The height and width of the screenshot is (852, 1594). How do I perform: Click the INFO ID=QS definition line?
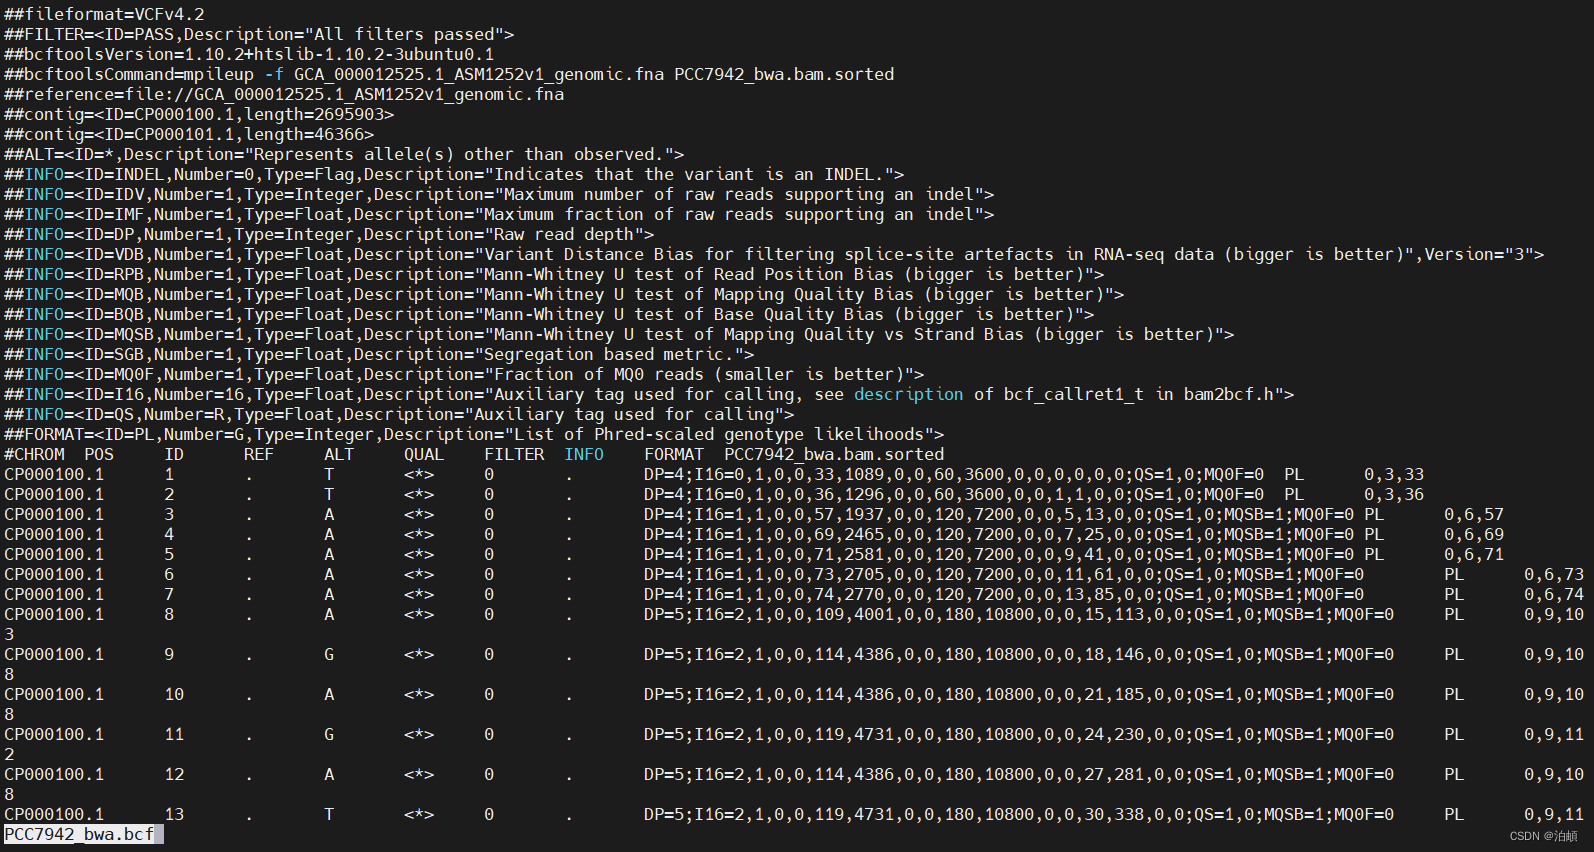[399, 414]
